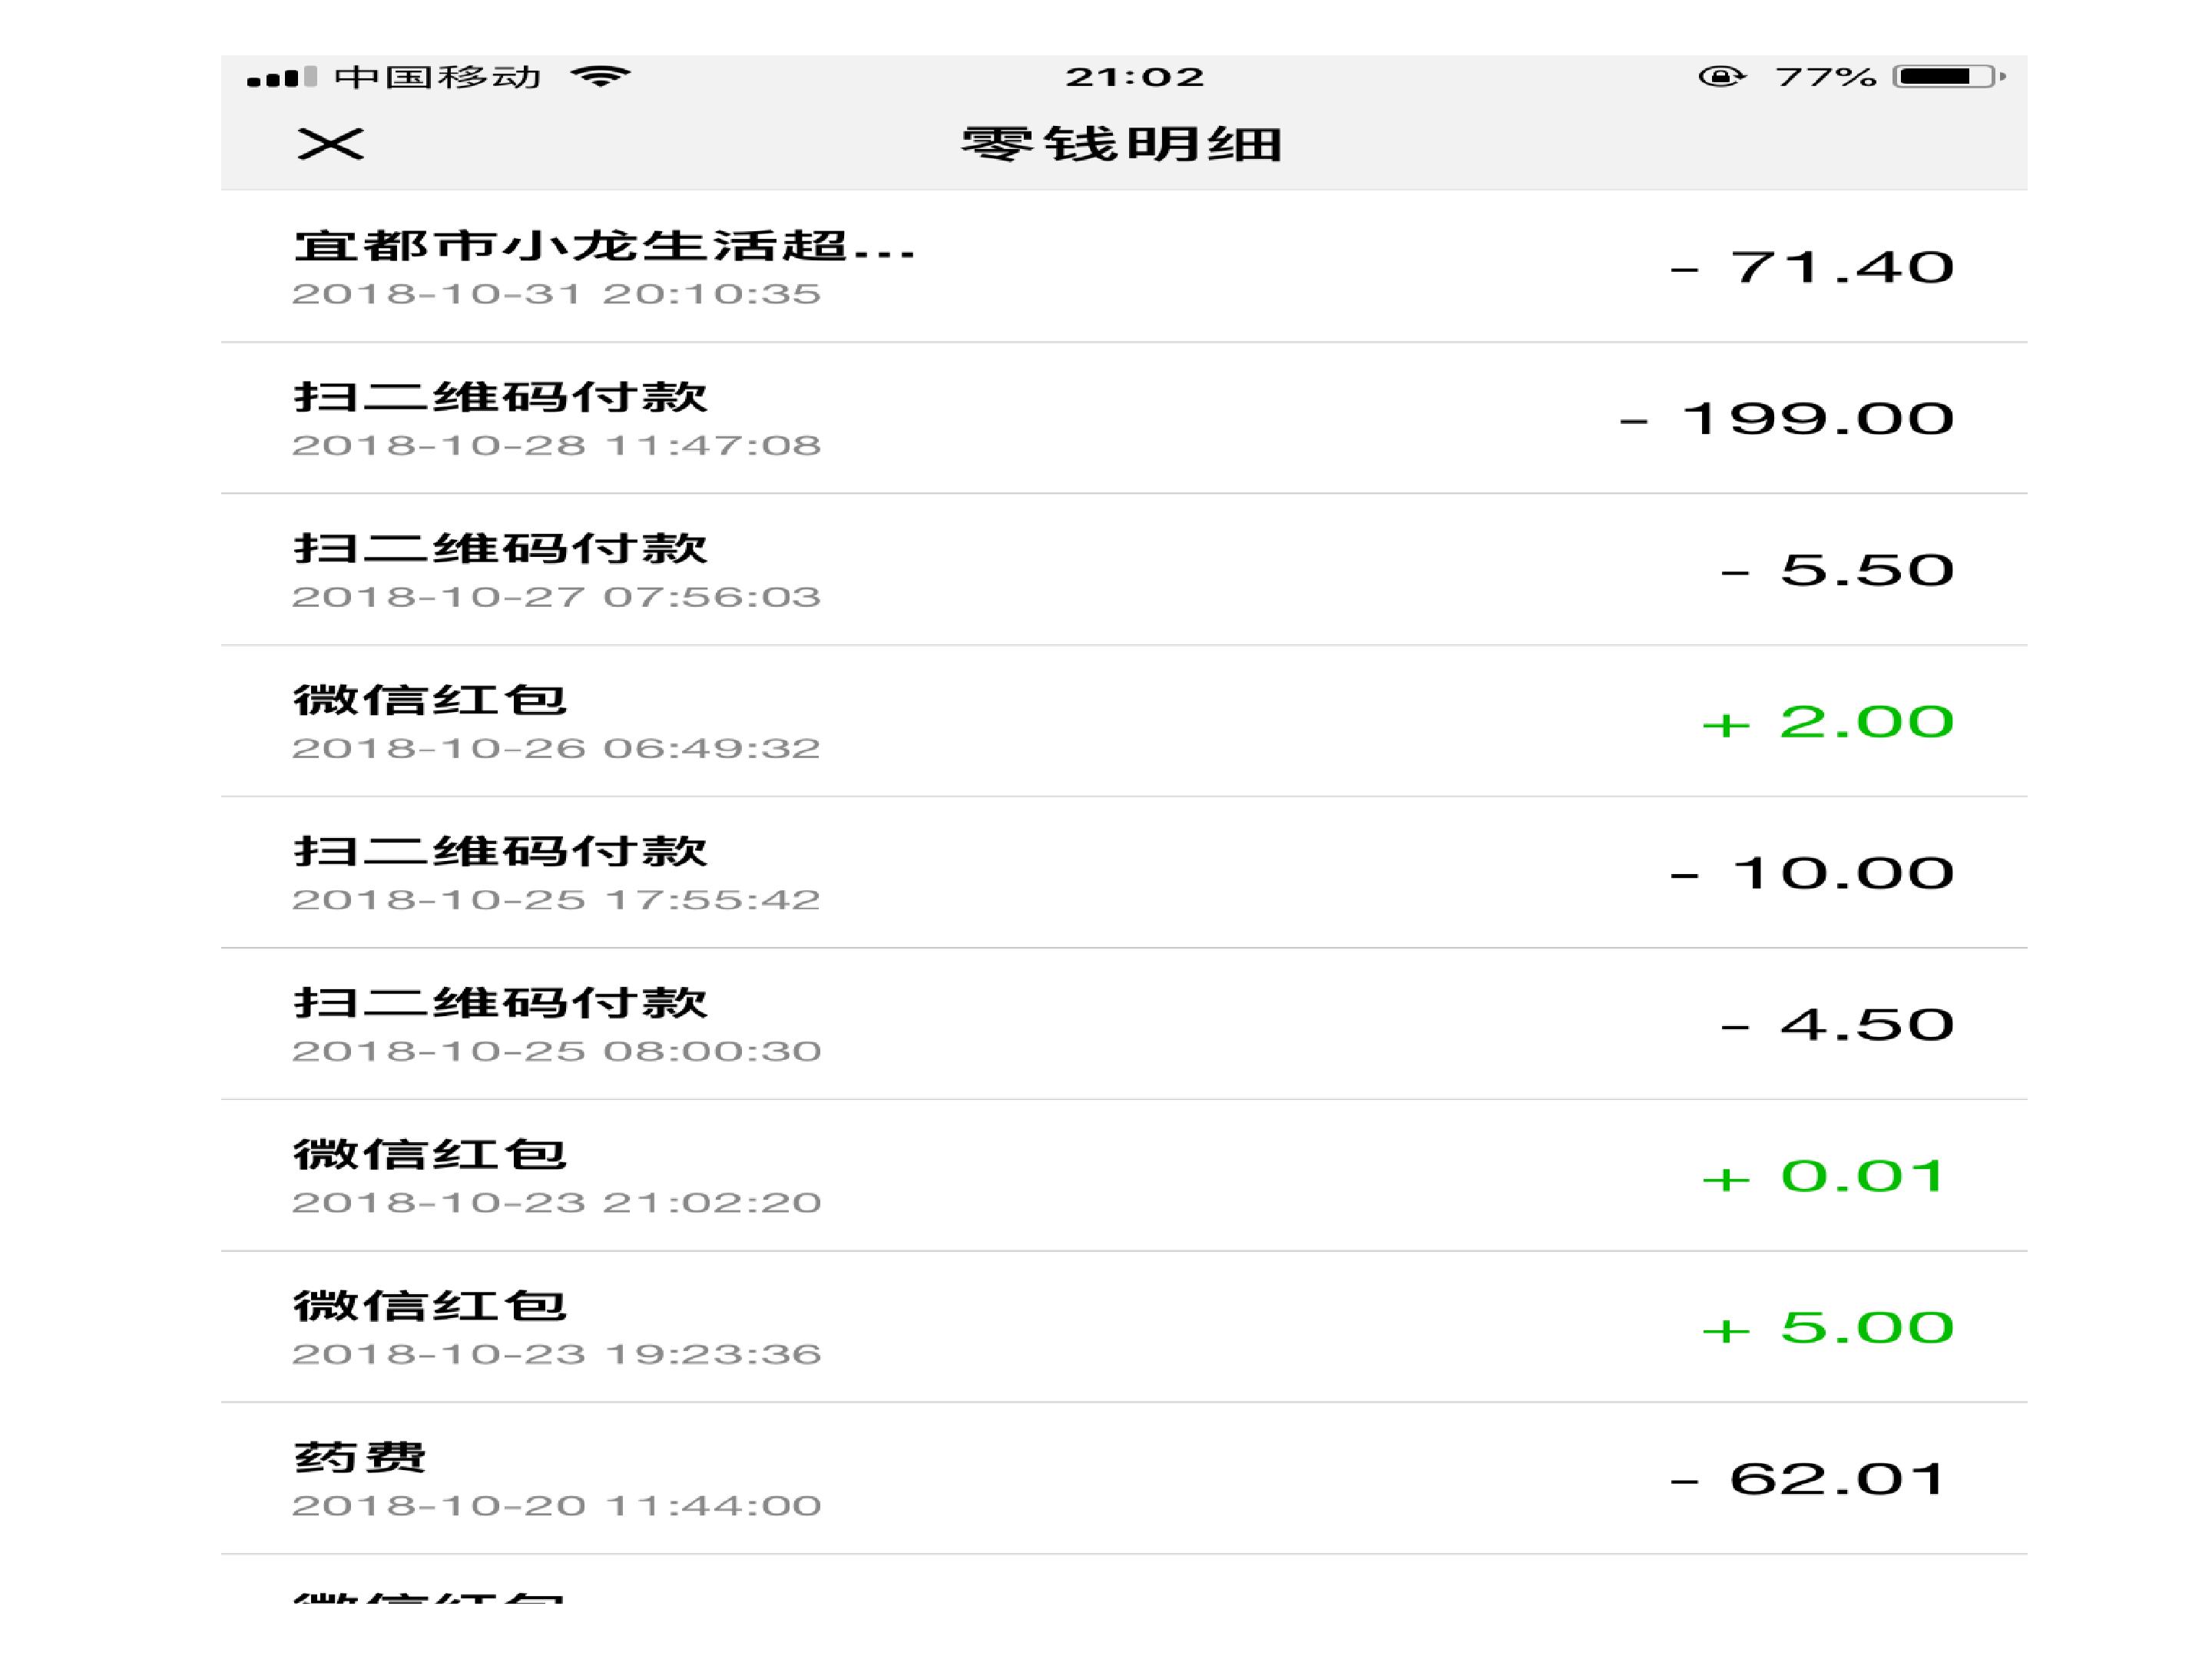The image size is (2212, 1659).
Task: Open the 药费 transaction entry
Action: pyautogui.click(x=1124, y=1479)
